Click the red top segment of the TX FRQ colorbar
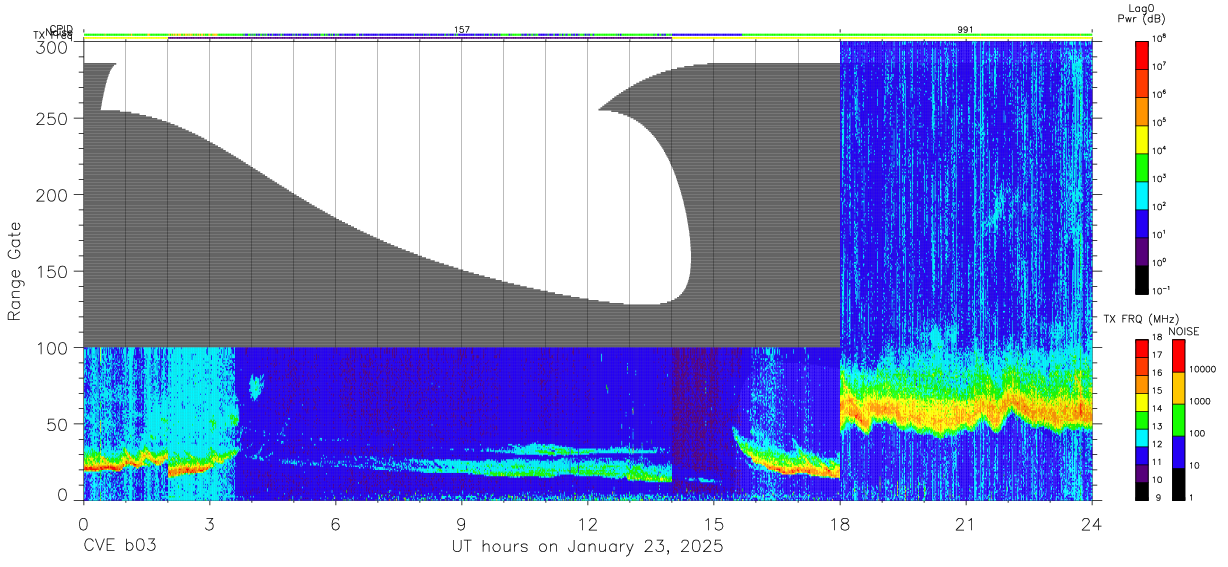 [1142, 348]
